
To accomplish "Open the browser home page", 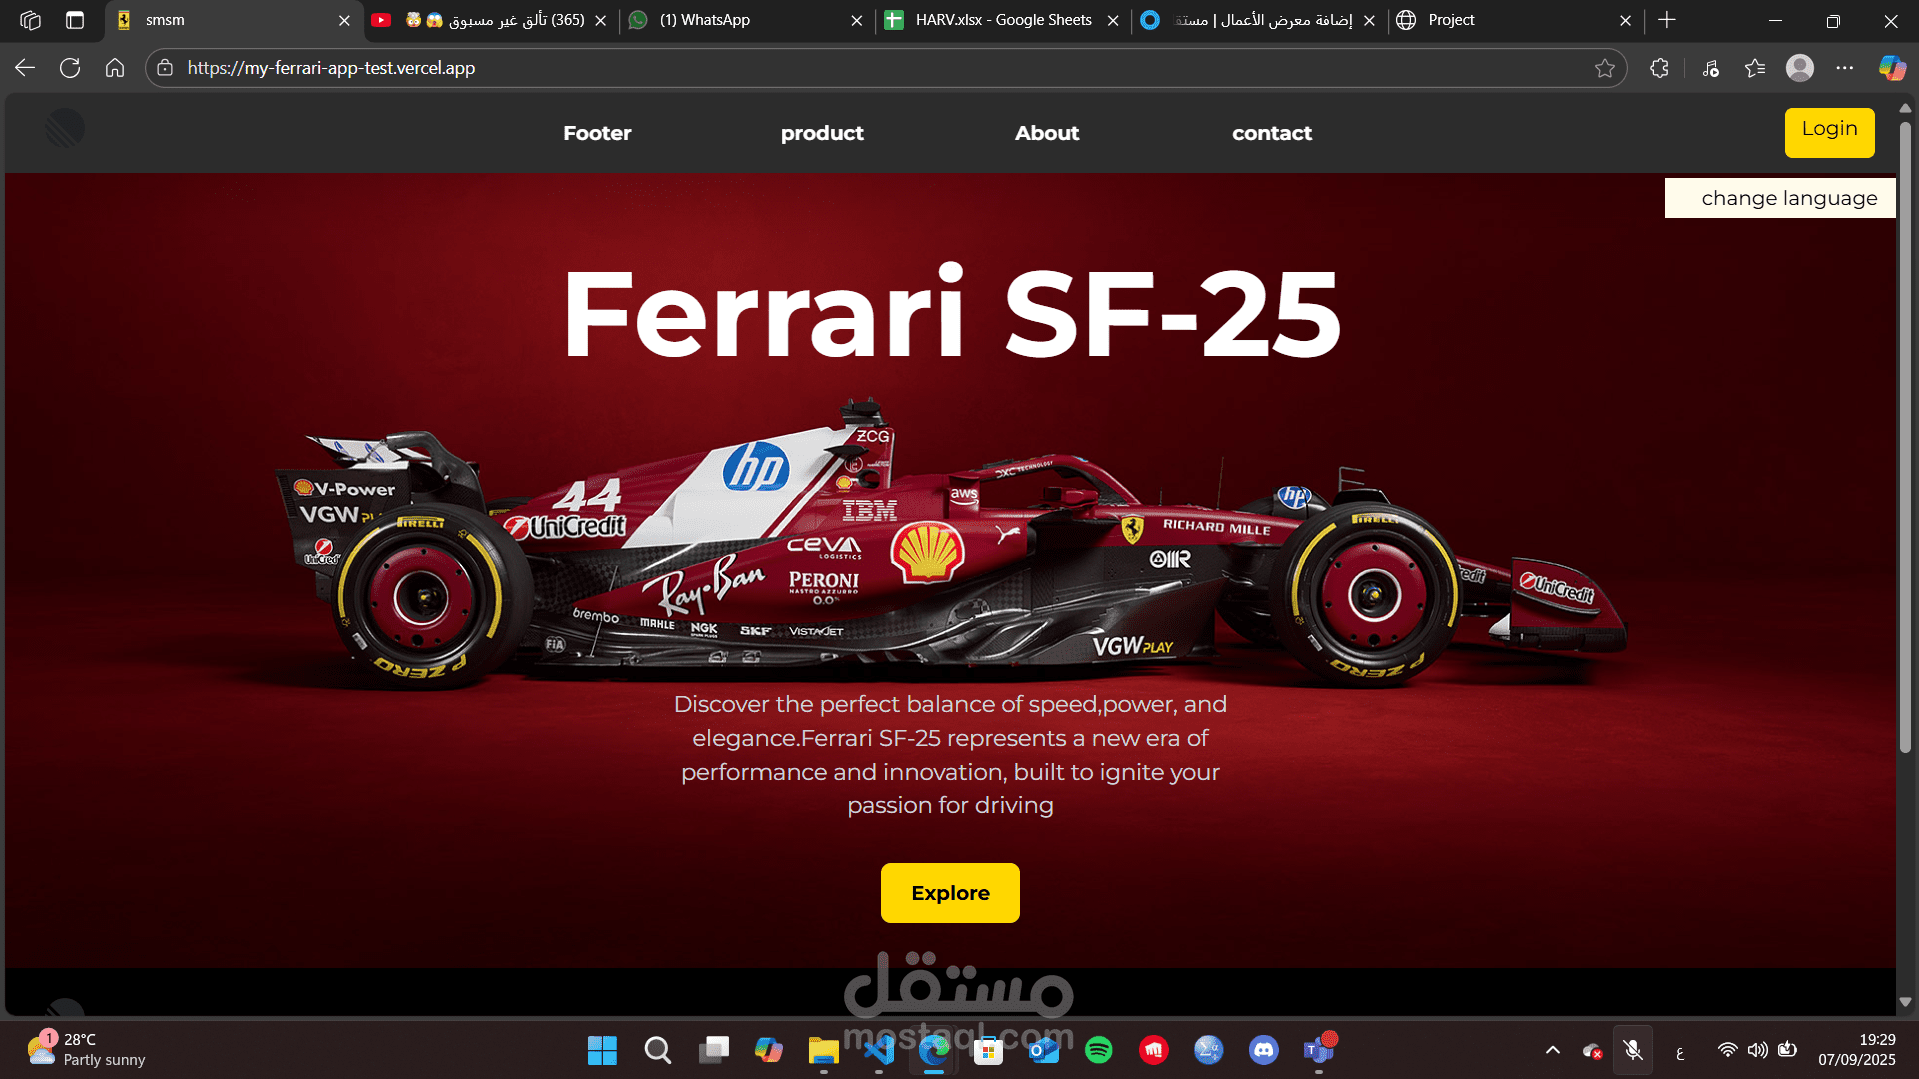I will click(x=115, y=68).
